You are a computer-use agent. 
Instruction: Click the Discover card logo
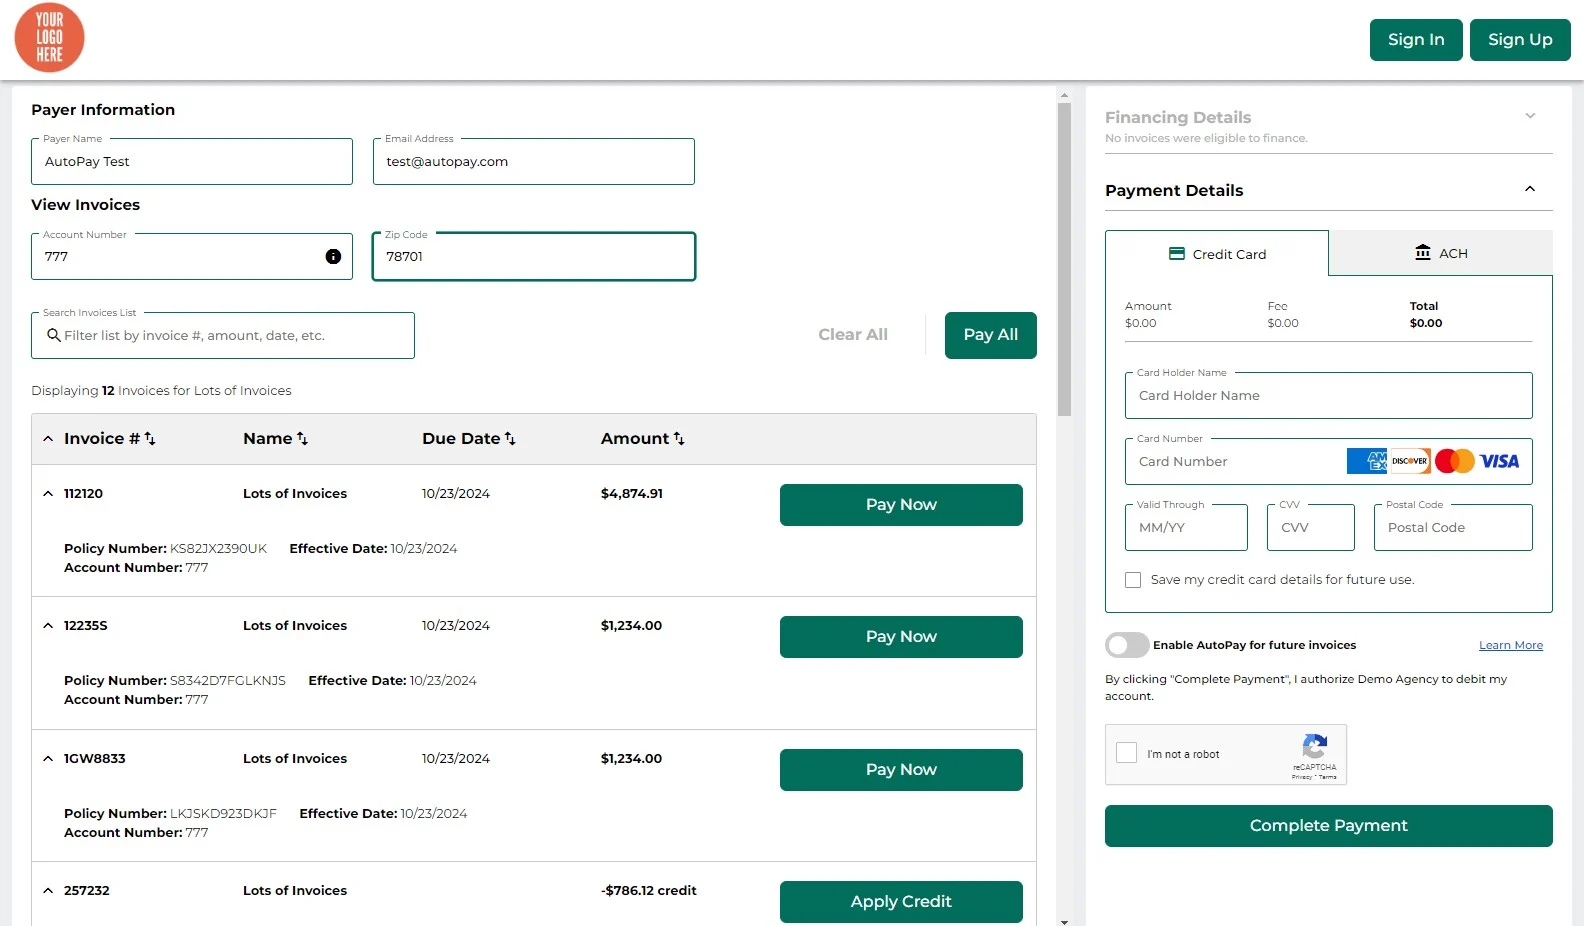tap(1410, 461)
